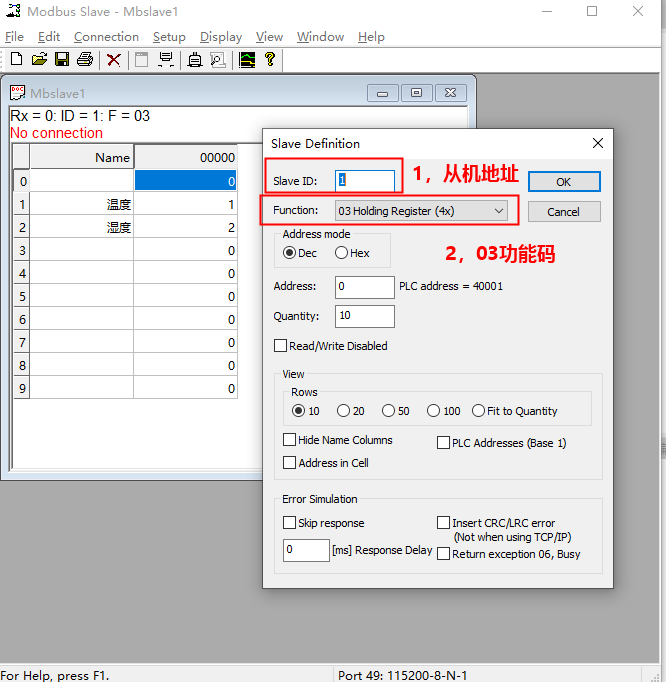Click the Print toolbar icon
This screenshot has width=666, height=682.
(85, 59)
